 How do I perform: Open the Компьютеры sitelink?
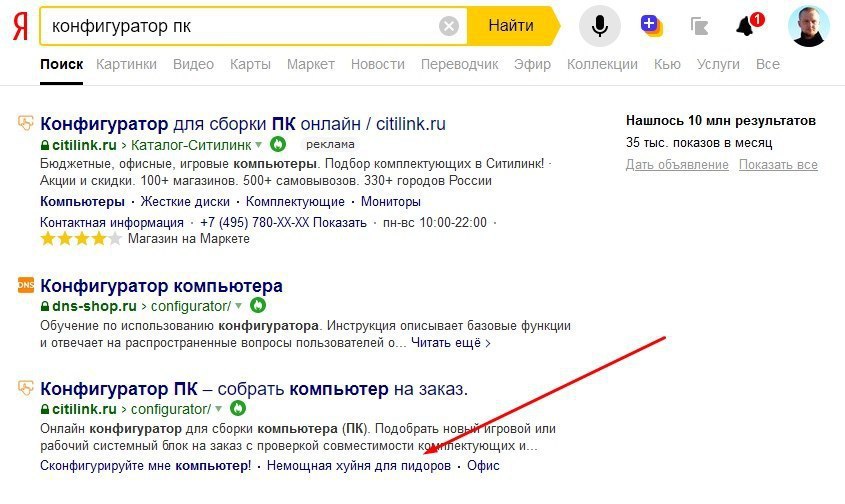pyautogui.click(x=82, y=202)
